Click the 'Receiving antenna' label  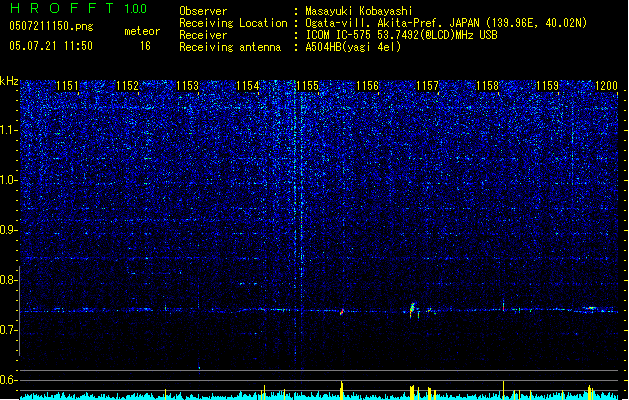tap(230, 47)
